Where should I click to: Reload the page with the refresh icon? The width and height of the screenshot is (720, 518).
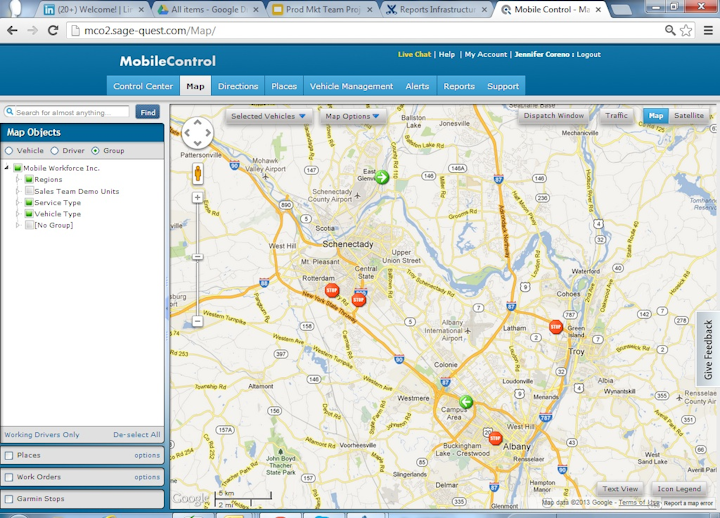coord(53,30)
